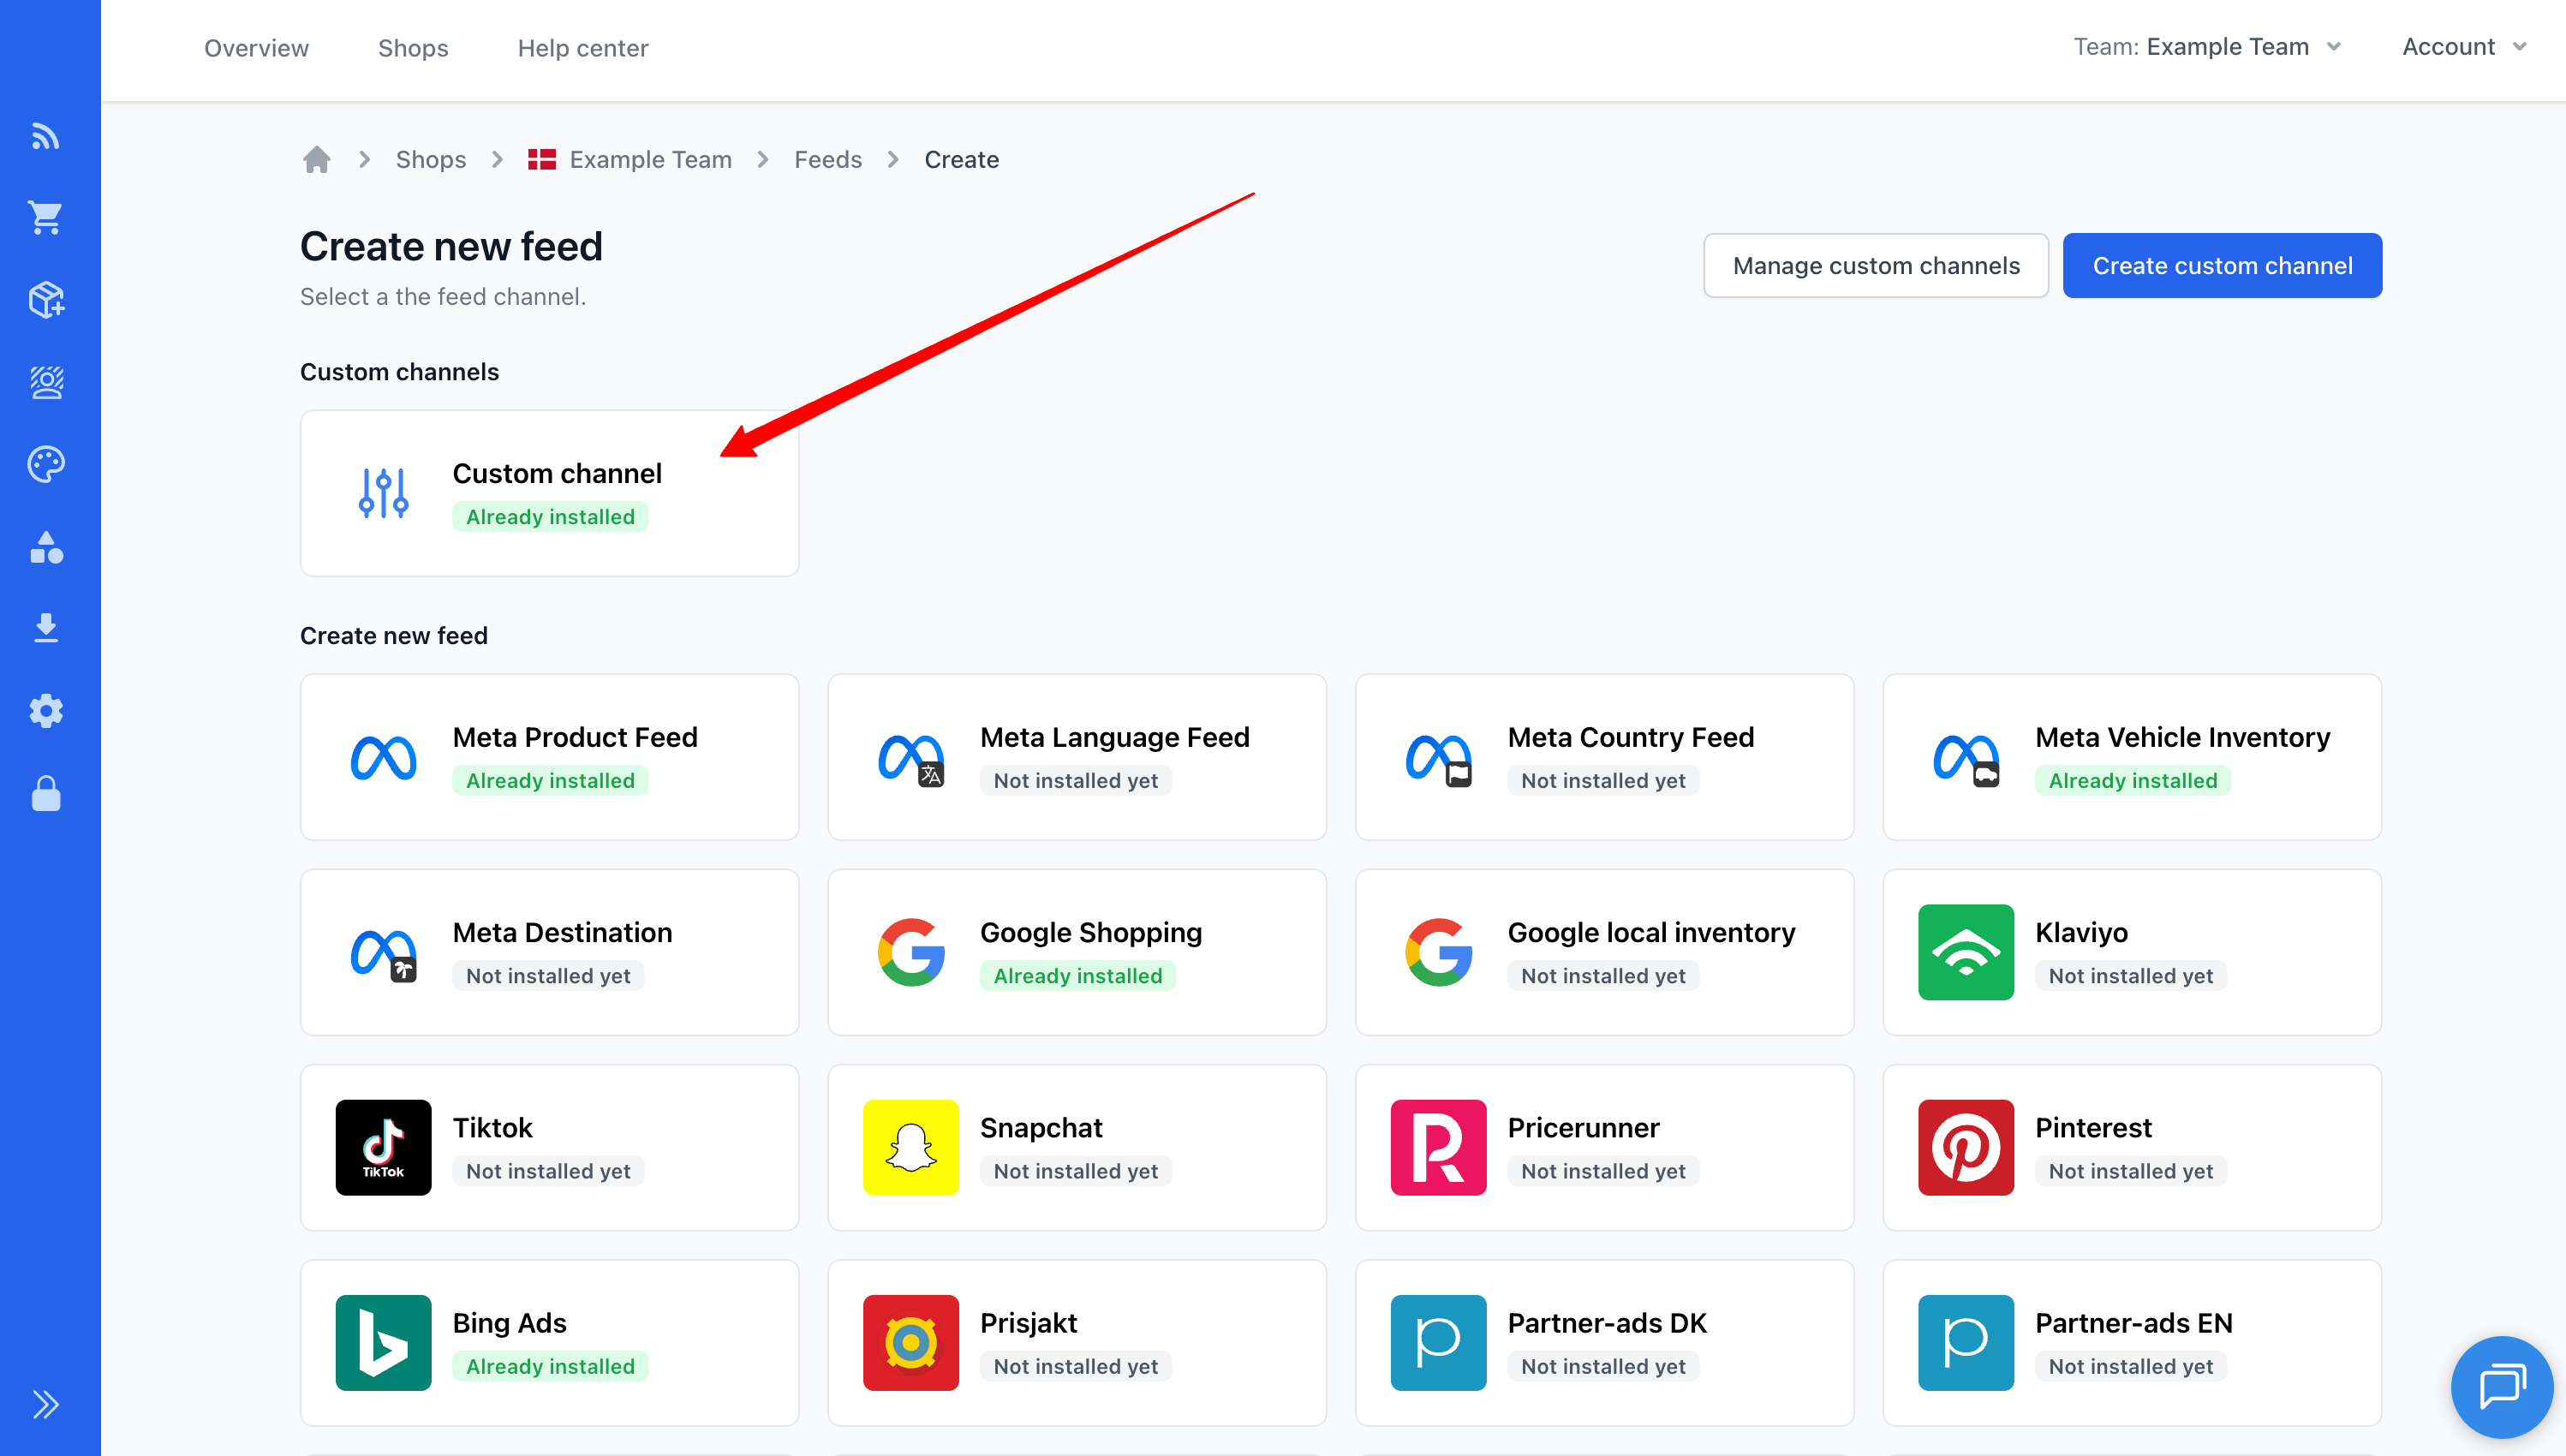2566x1456 pixels.
Task: Open the chat support bubble
Action: [x=2500, y=1387]
